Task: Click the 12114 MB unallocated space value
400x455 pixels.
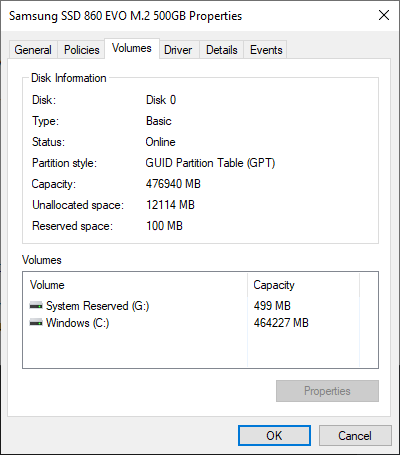Action: tap(170, 205)
